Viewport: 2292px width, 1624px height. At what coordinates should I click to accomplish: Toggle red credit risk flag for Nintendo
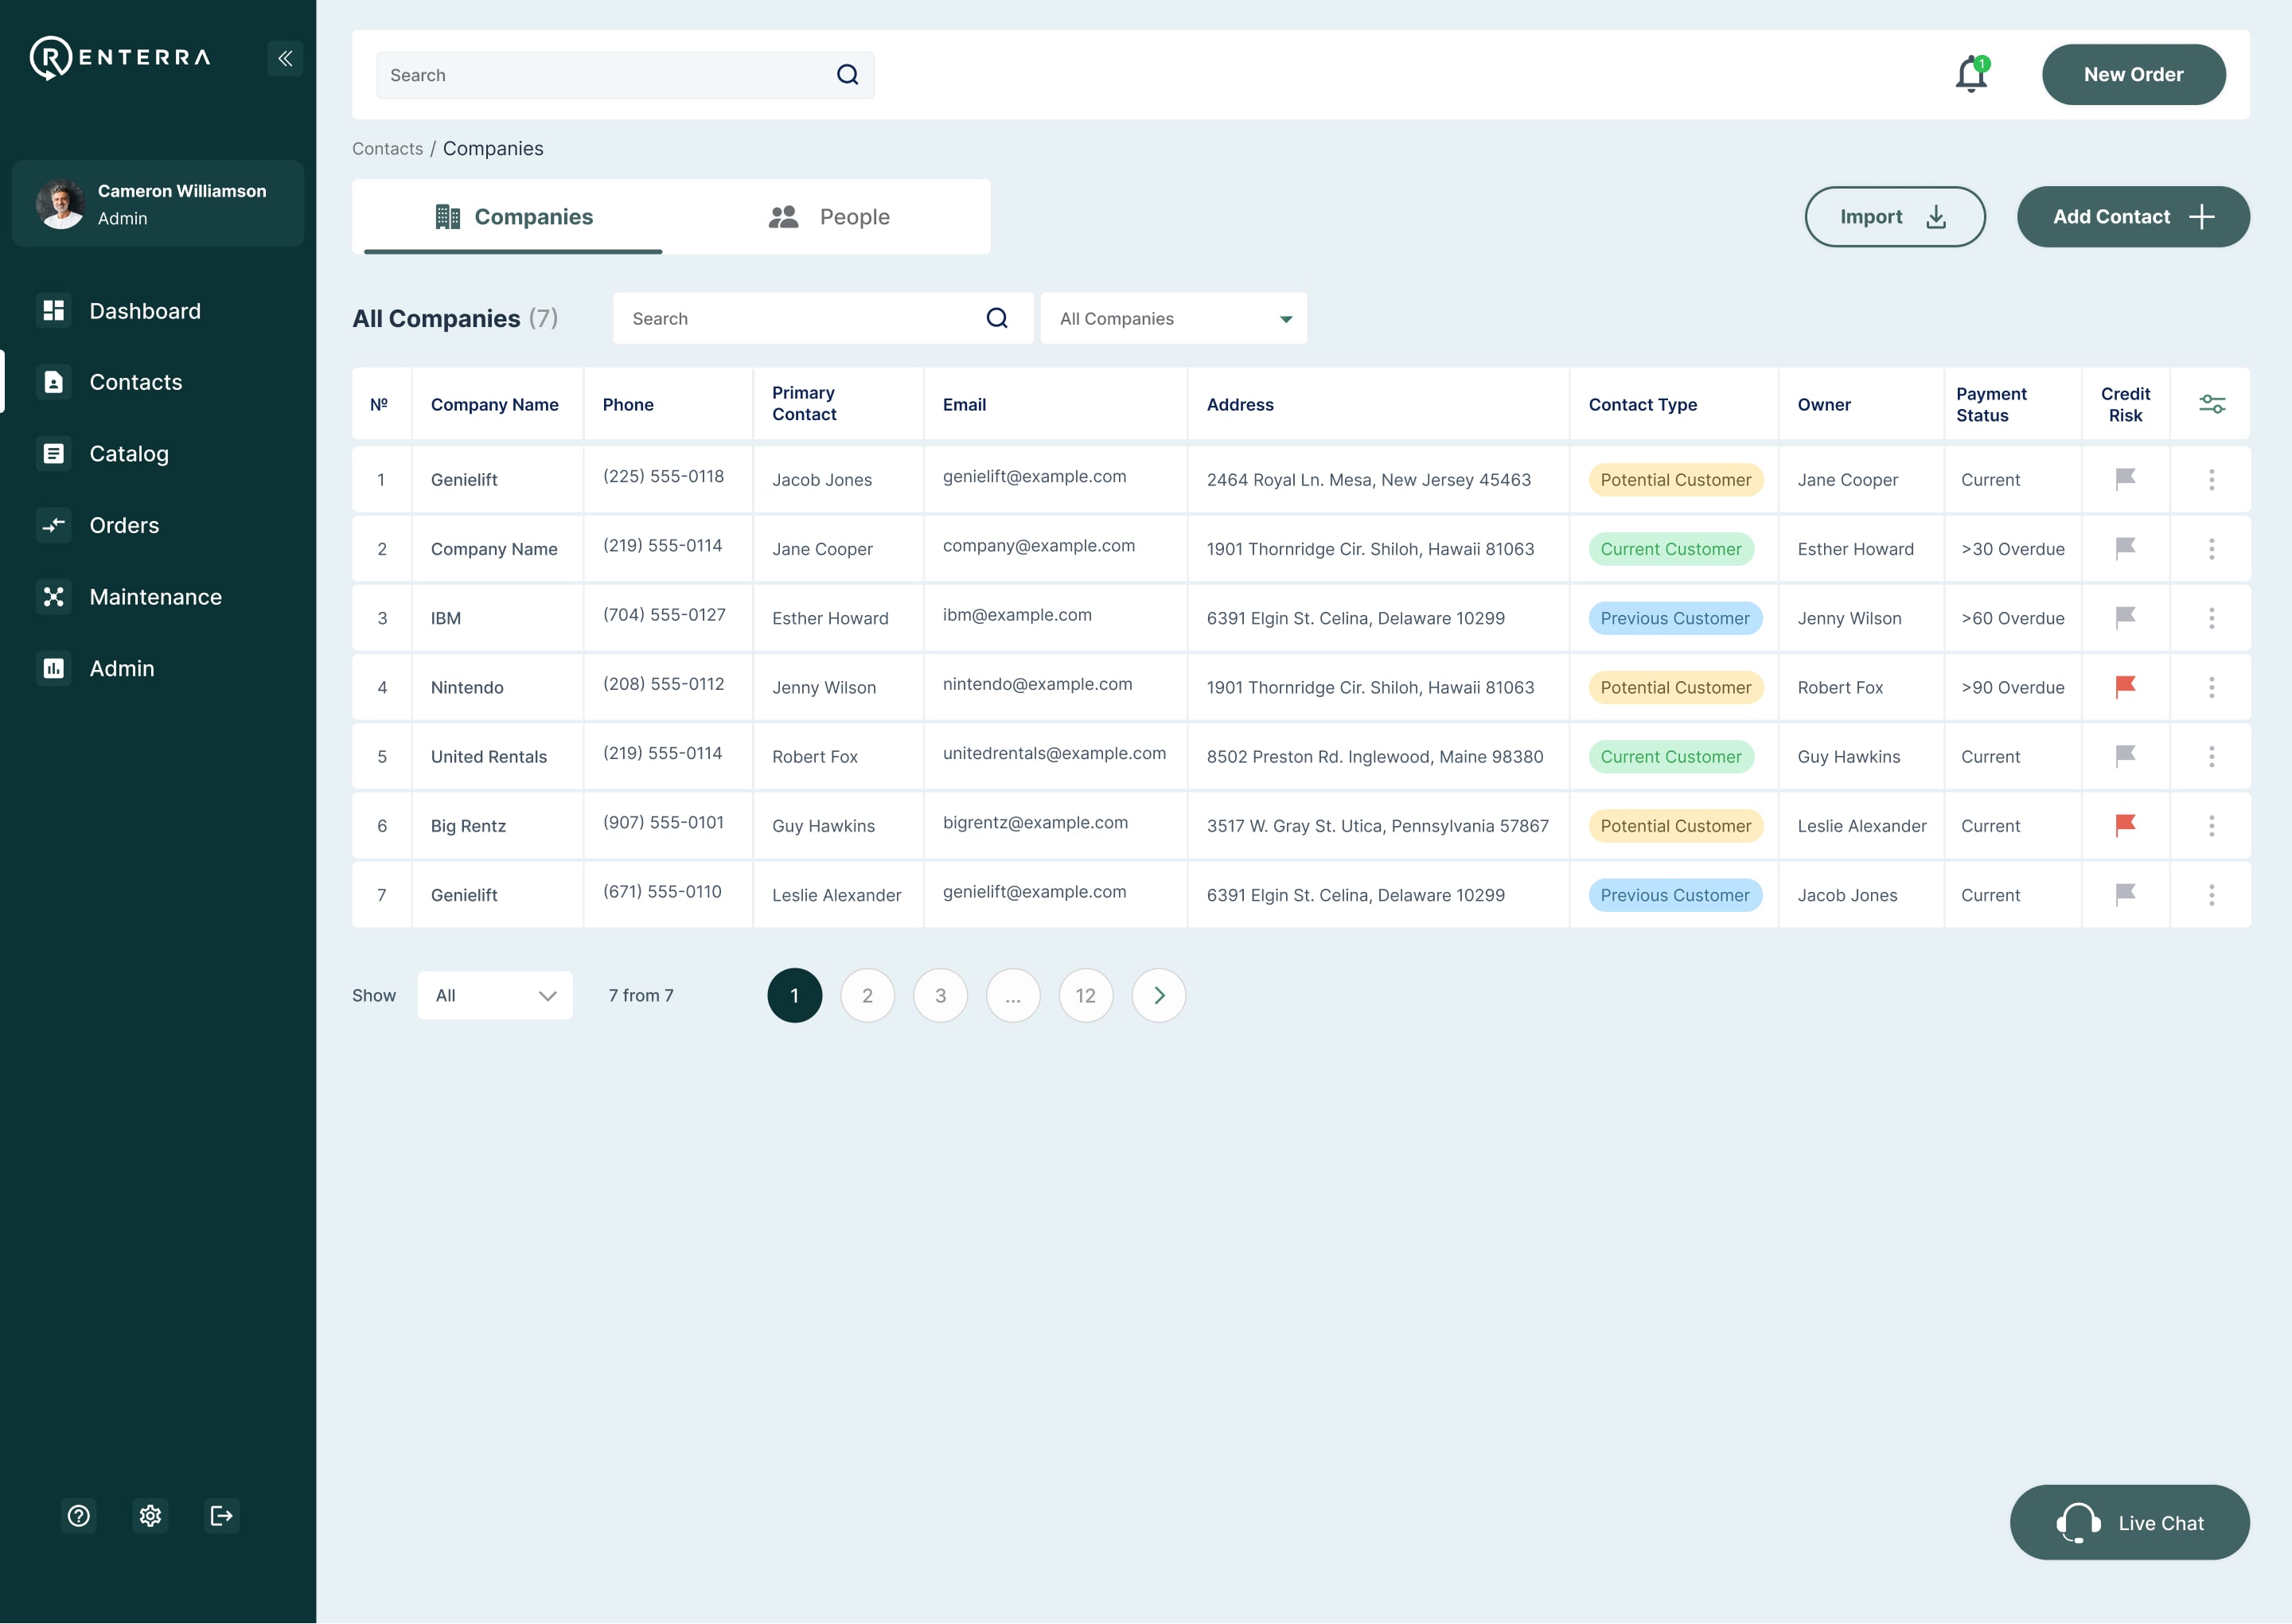[x=2125, y=686]
